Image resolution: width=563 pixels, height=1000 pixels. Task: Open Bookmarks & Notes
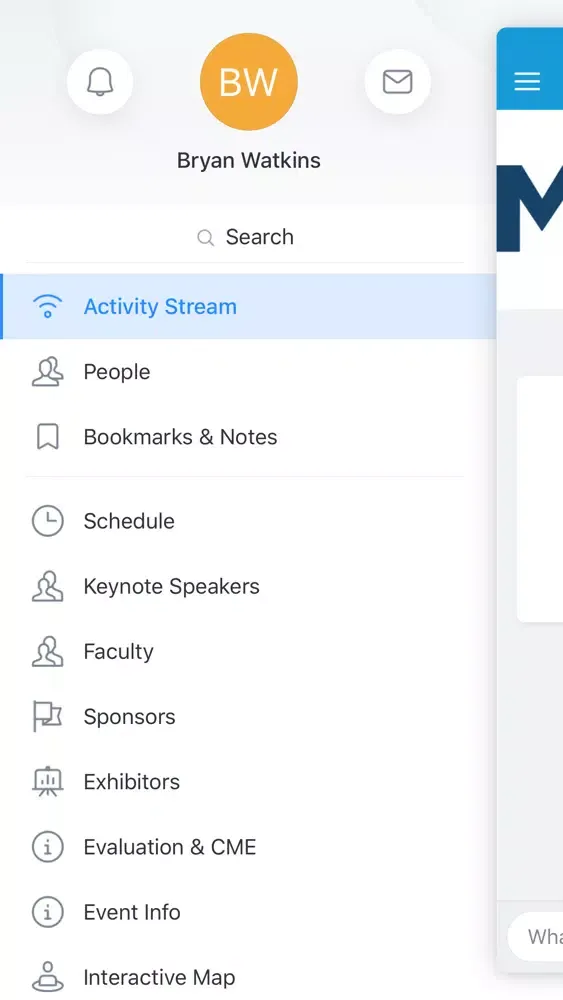coord(249,437)
